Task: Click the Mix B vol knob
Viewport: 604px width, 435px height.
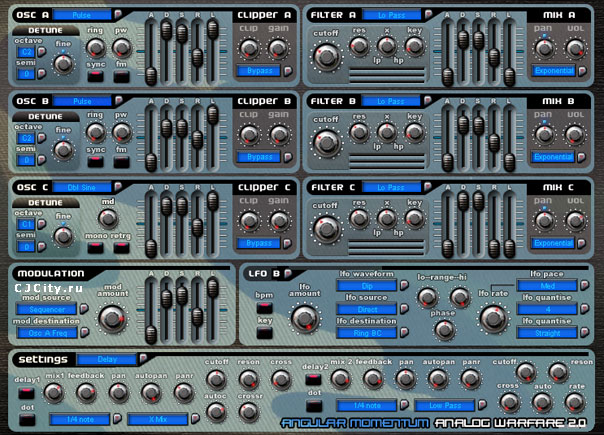Action: [575, 135]
